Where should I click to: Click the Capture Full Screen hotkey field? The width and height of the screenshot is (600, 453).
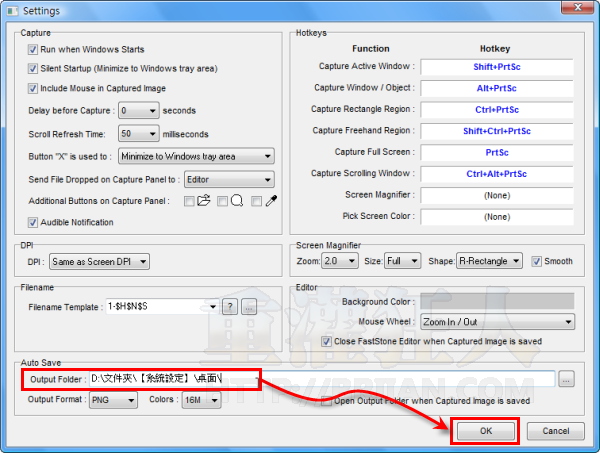tap(495, 152)
